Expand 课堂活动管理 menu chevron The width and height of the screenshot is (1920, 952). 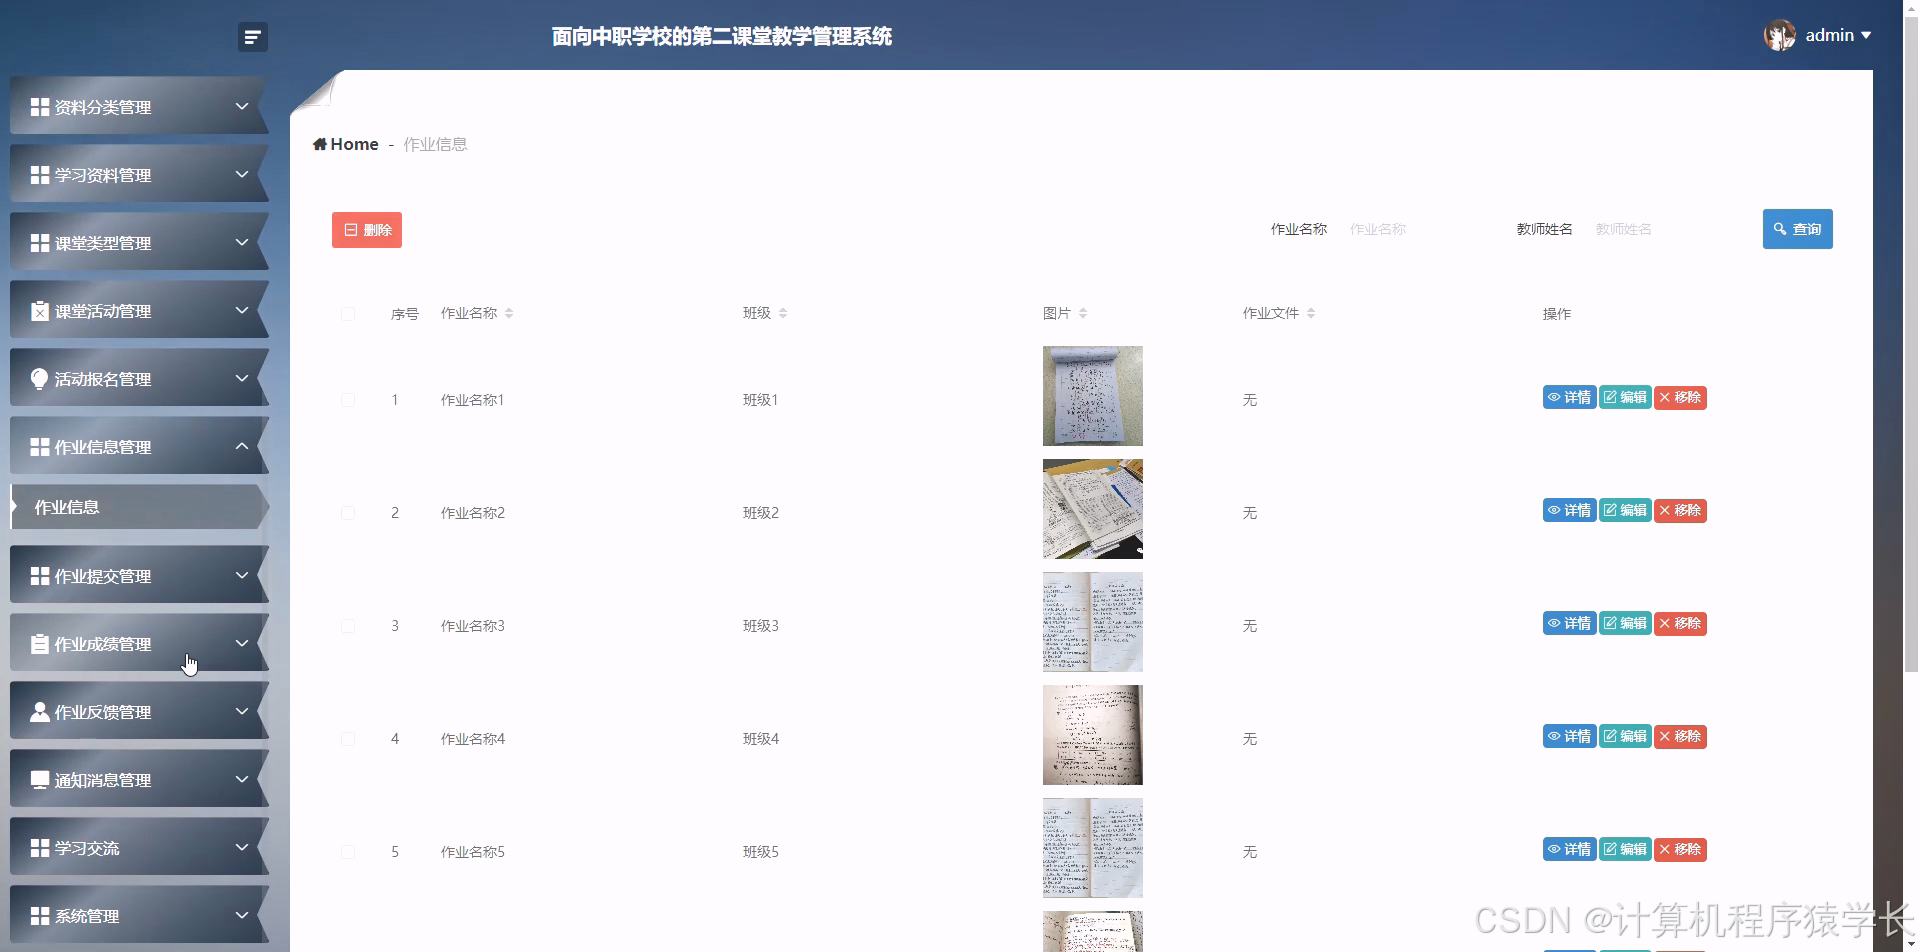(x=242, y=310)
